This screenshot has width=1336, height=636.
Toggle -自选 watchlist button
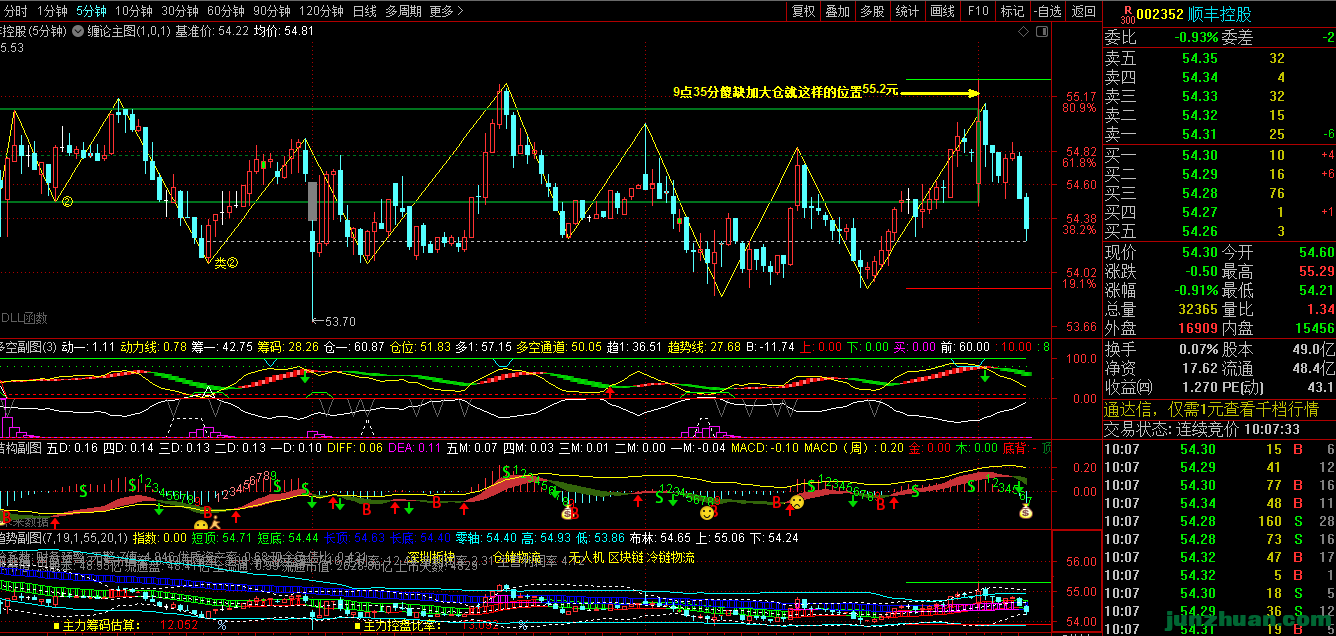[1047, 11]
